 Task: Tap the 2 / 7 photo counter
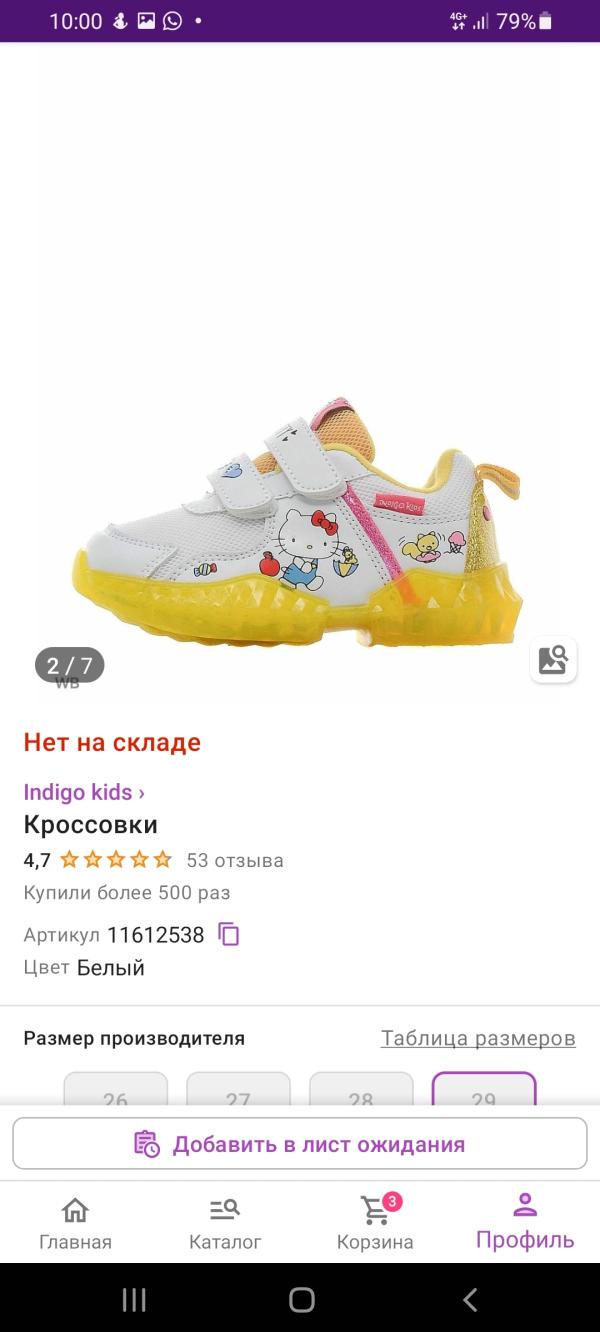[69, 665]
